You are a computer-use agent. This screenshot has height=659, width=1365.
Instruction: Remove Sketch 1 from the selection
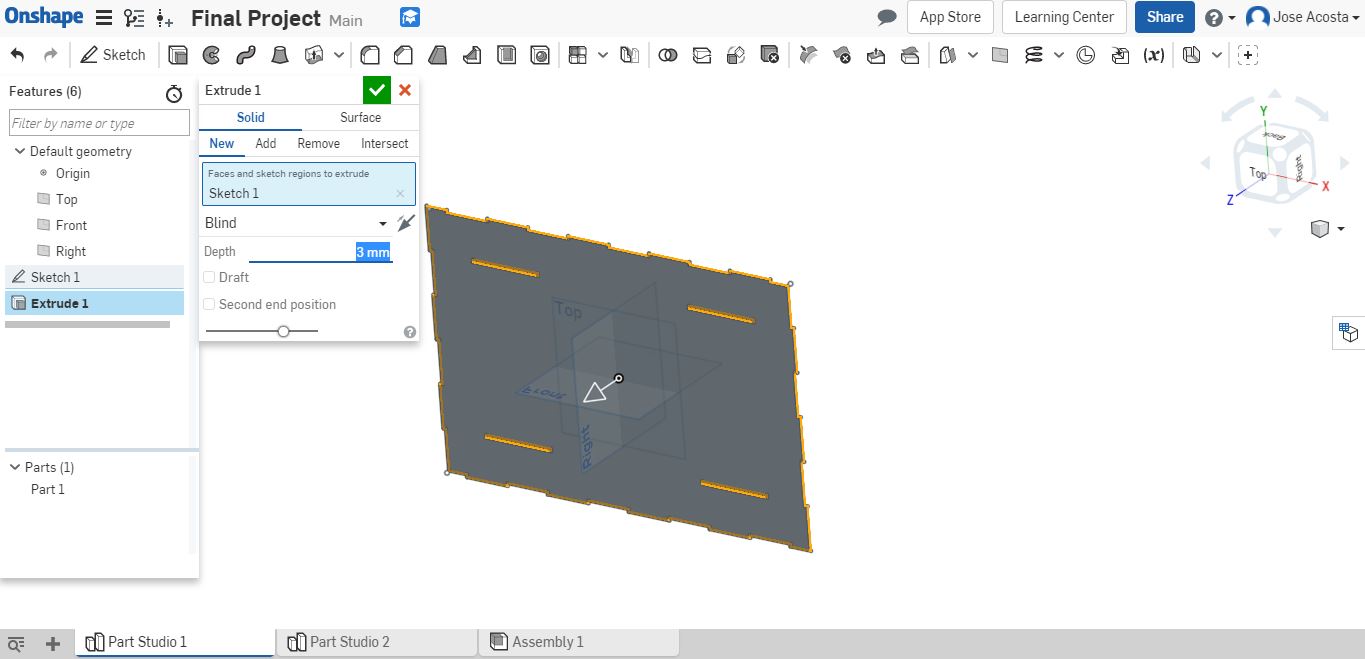point(400,194)
